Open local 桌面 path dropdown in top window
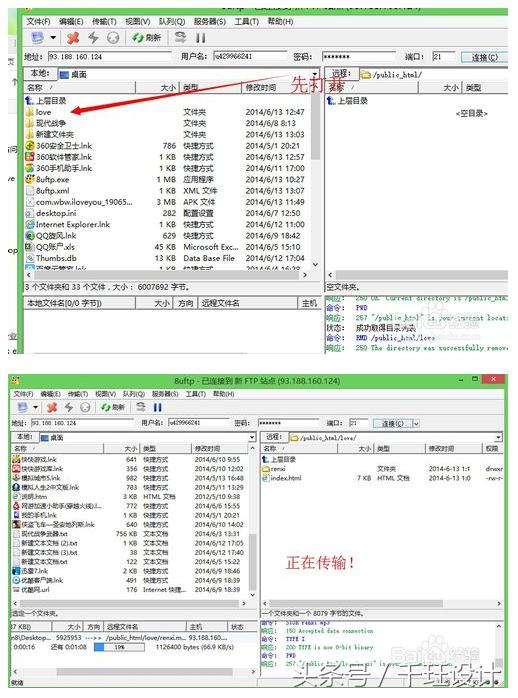 [x=315, y=74]
